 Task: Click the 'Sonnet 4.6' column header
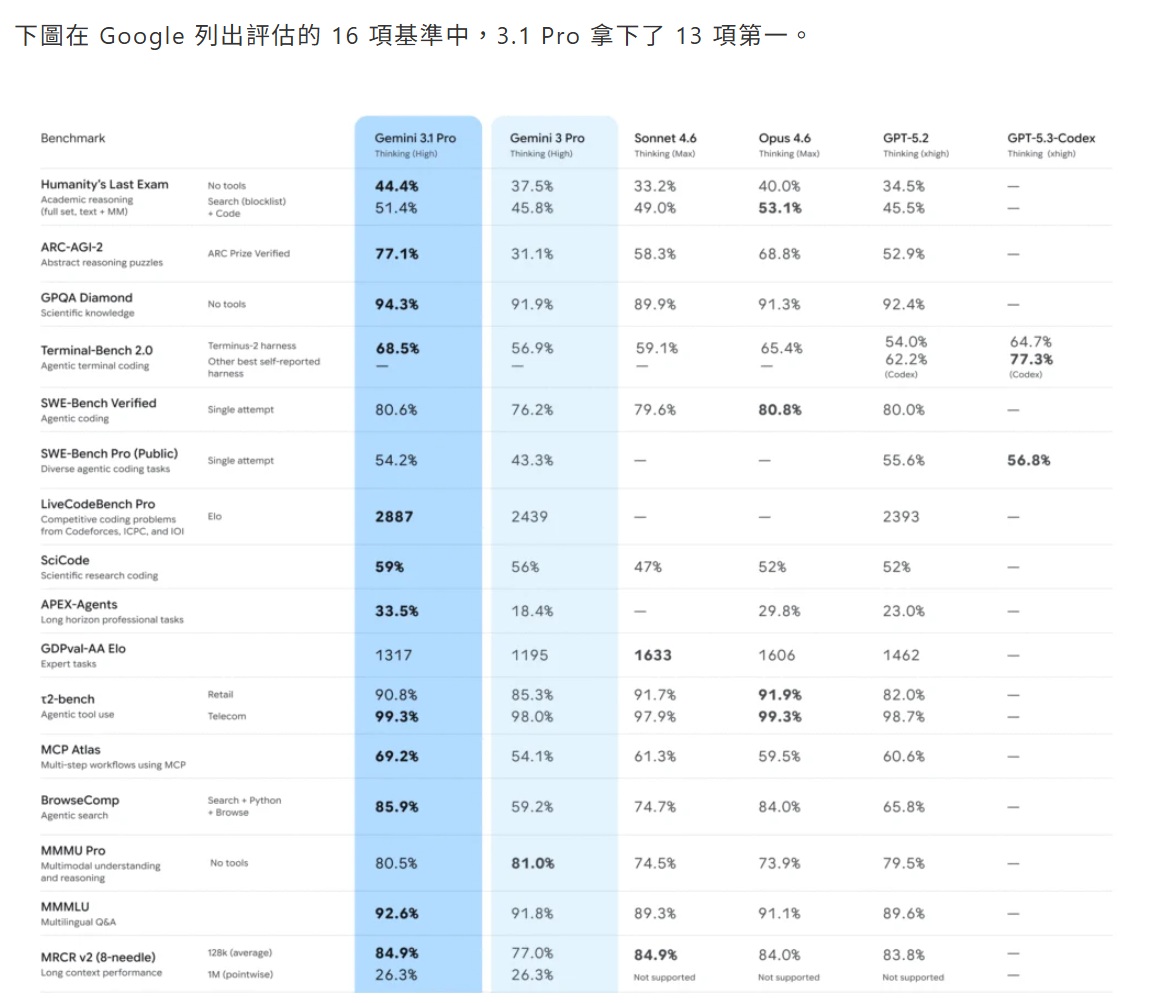665,138
